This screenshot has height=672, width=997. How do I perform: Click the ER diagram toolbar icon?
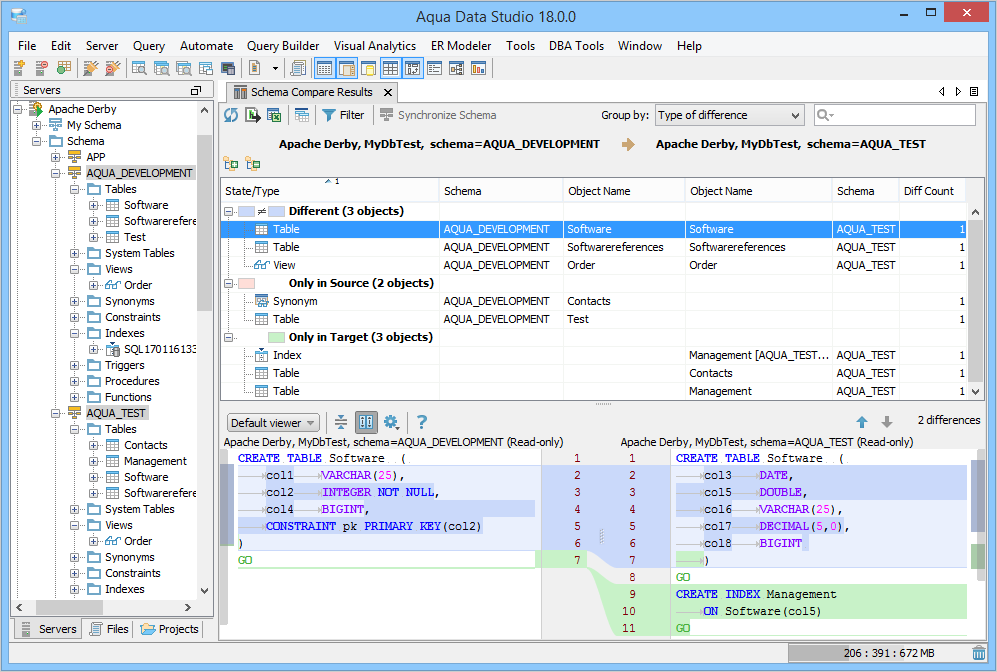(x=457, y=68)
